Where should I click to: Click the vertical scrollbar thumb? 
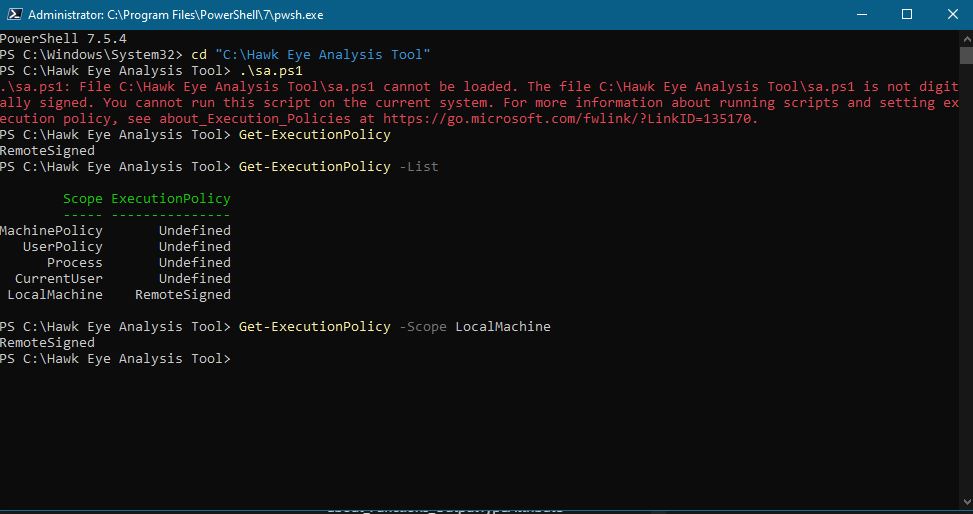966,55
